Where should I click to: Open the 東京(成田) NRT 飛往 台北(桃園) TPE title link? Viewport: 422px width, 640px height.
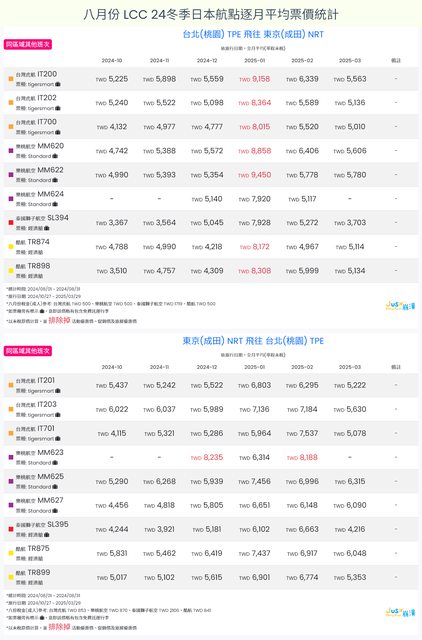(253, 341)
